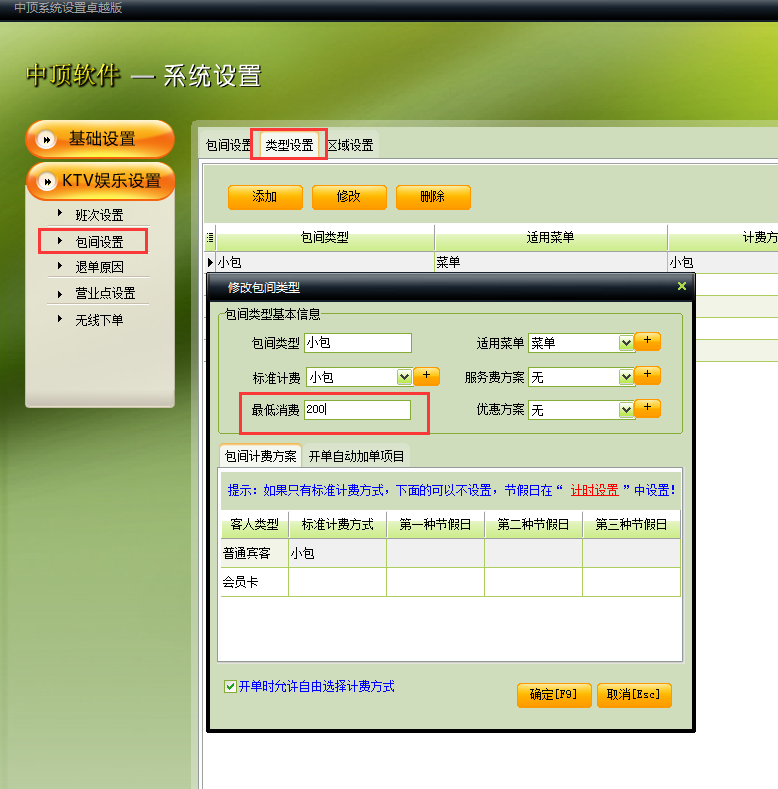Confirm with 确定[F9] button
The image size is (778, 789).
pos(554,695)
